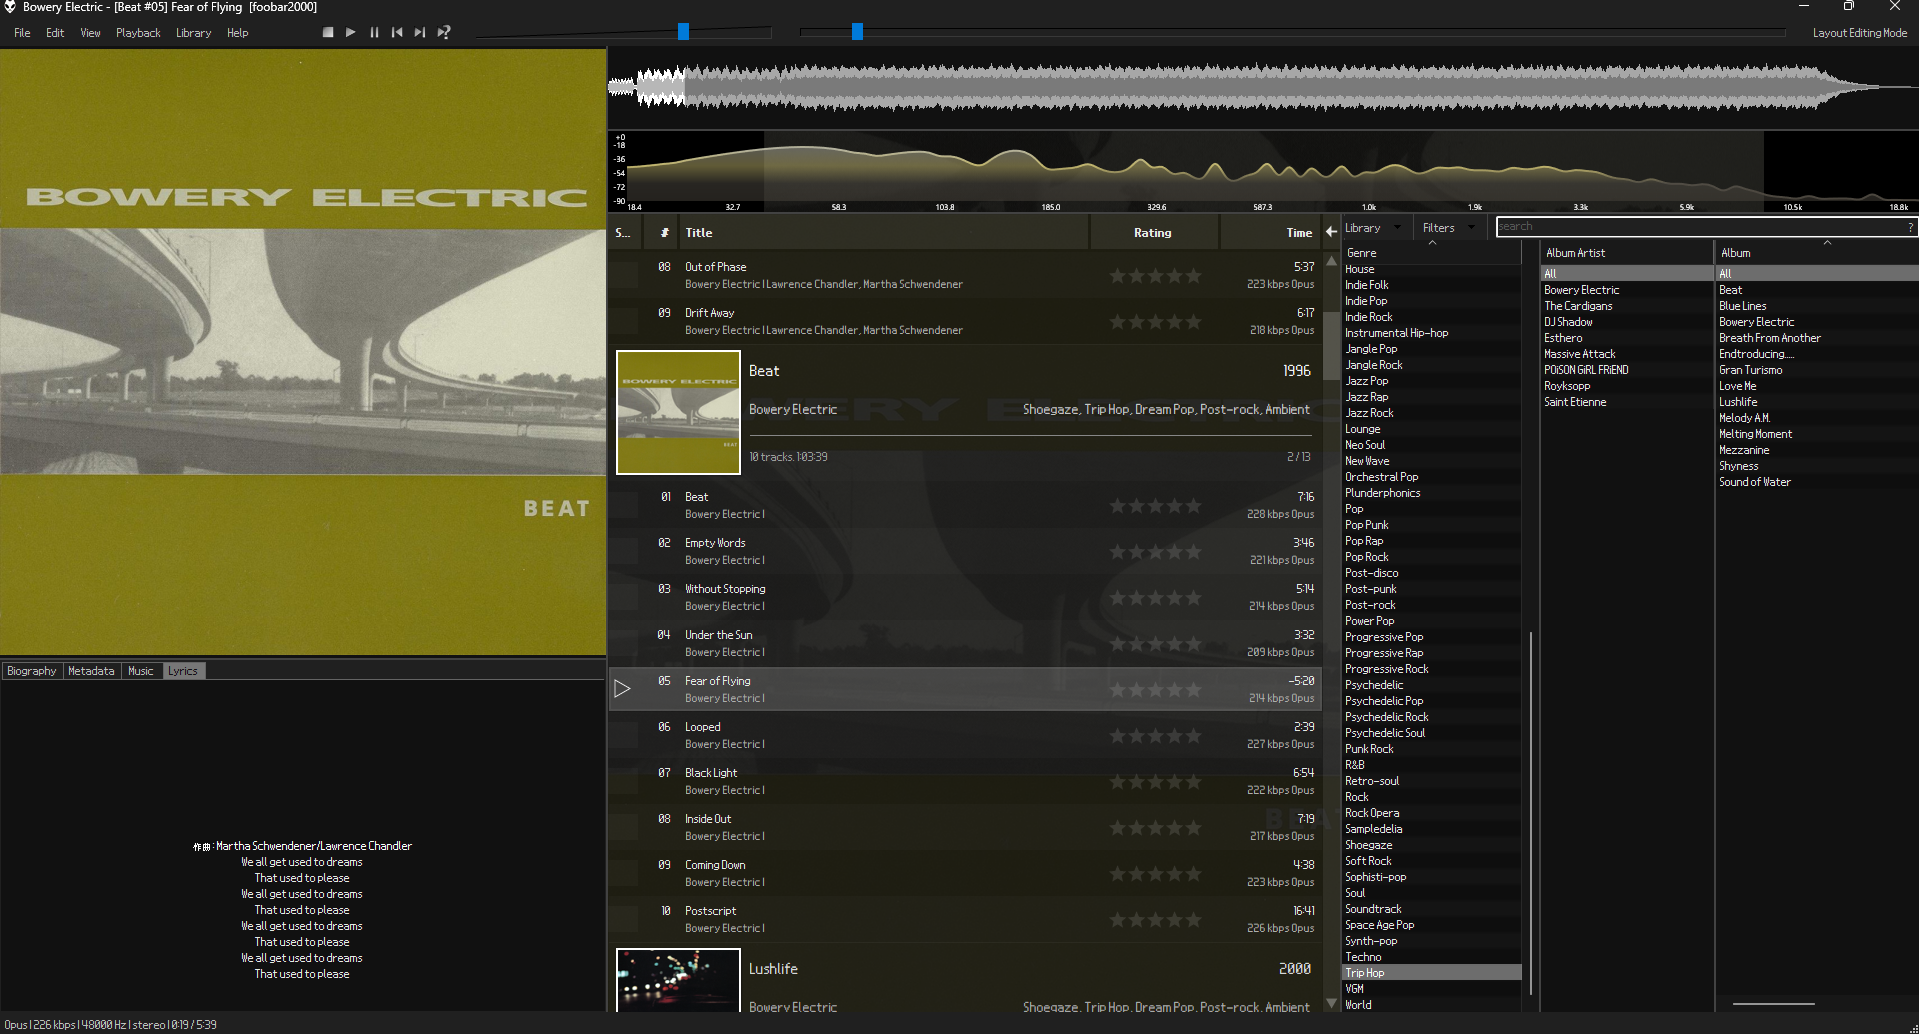This screenshot has height=1034, width=1919.
Task: Click the question mark icon beside search
Action: coord(1912,226)
